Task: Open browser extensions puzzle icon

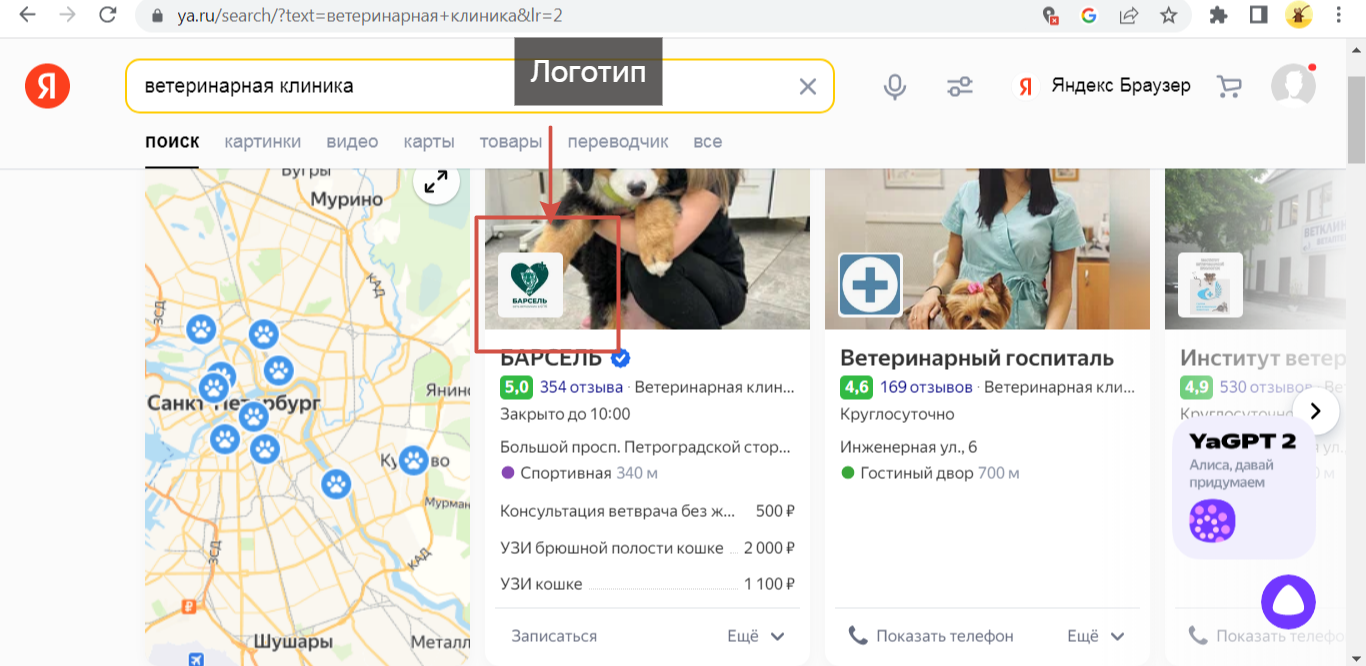Action: [1218, 15]
